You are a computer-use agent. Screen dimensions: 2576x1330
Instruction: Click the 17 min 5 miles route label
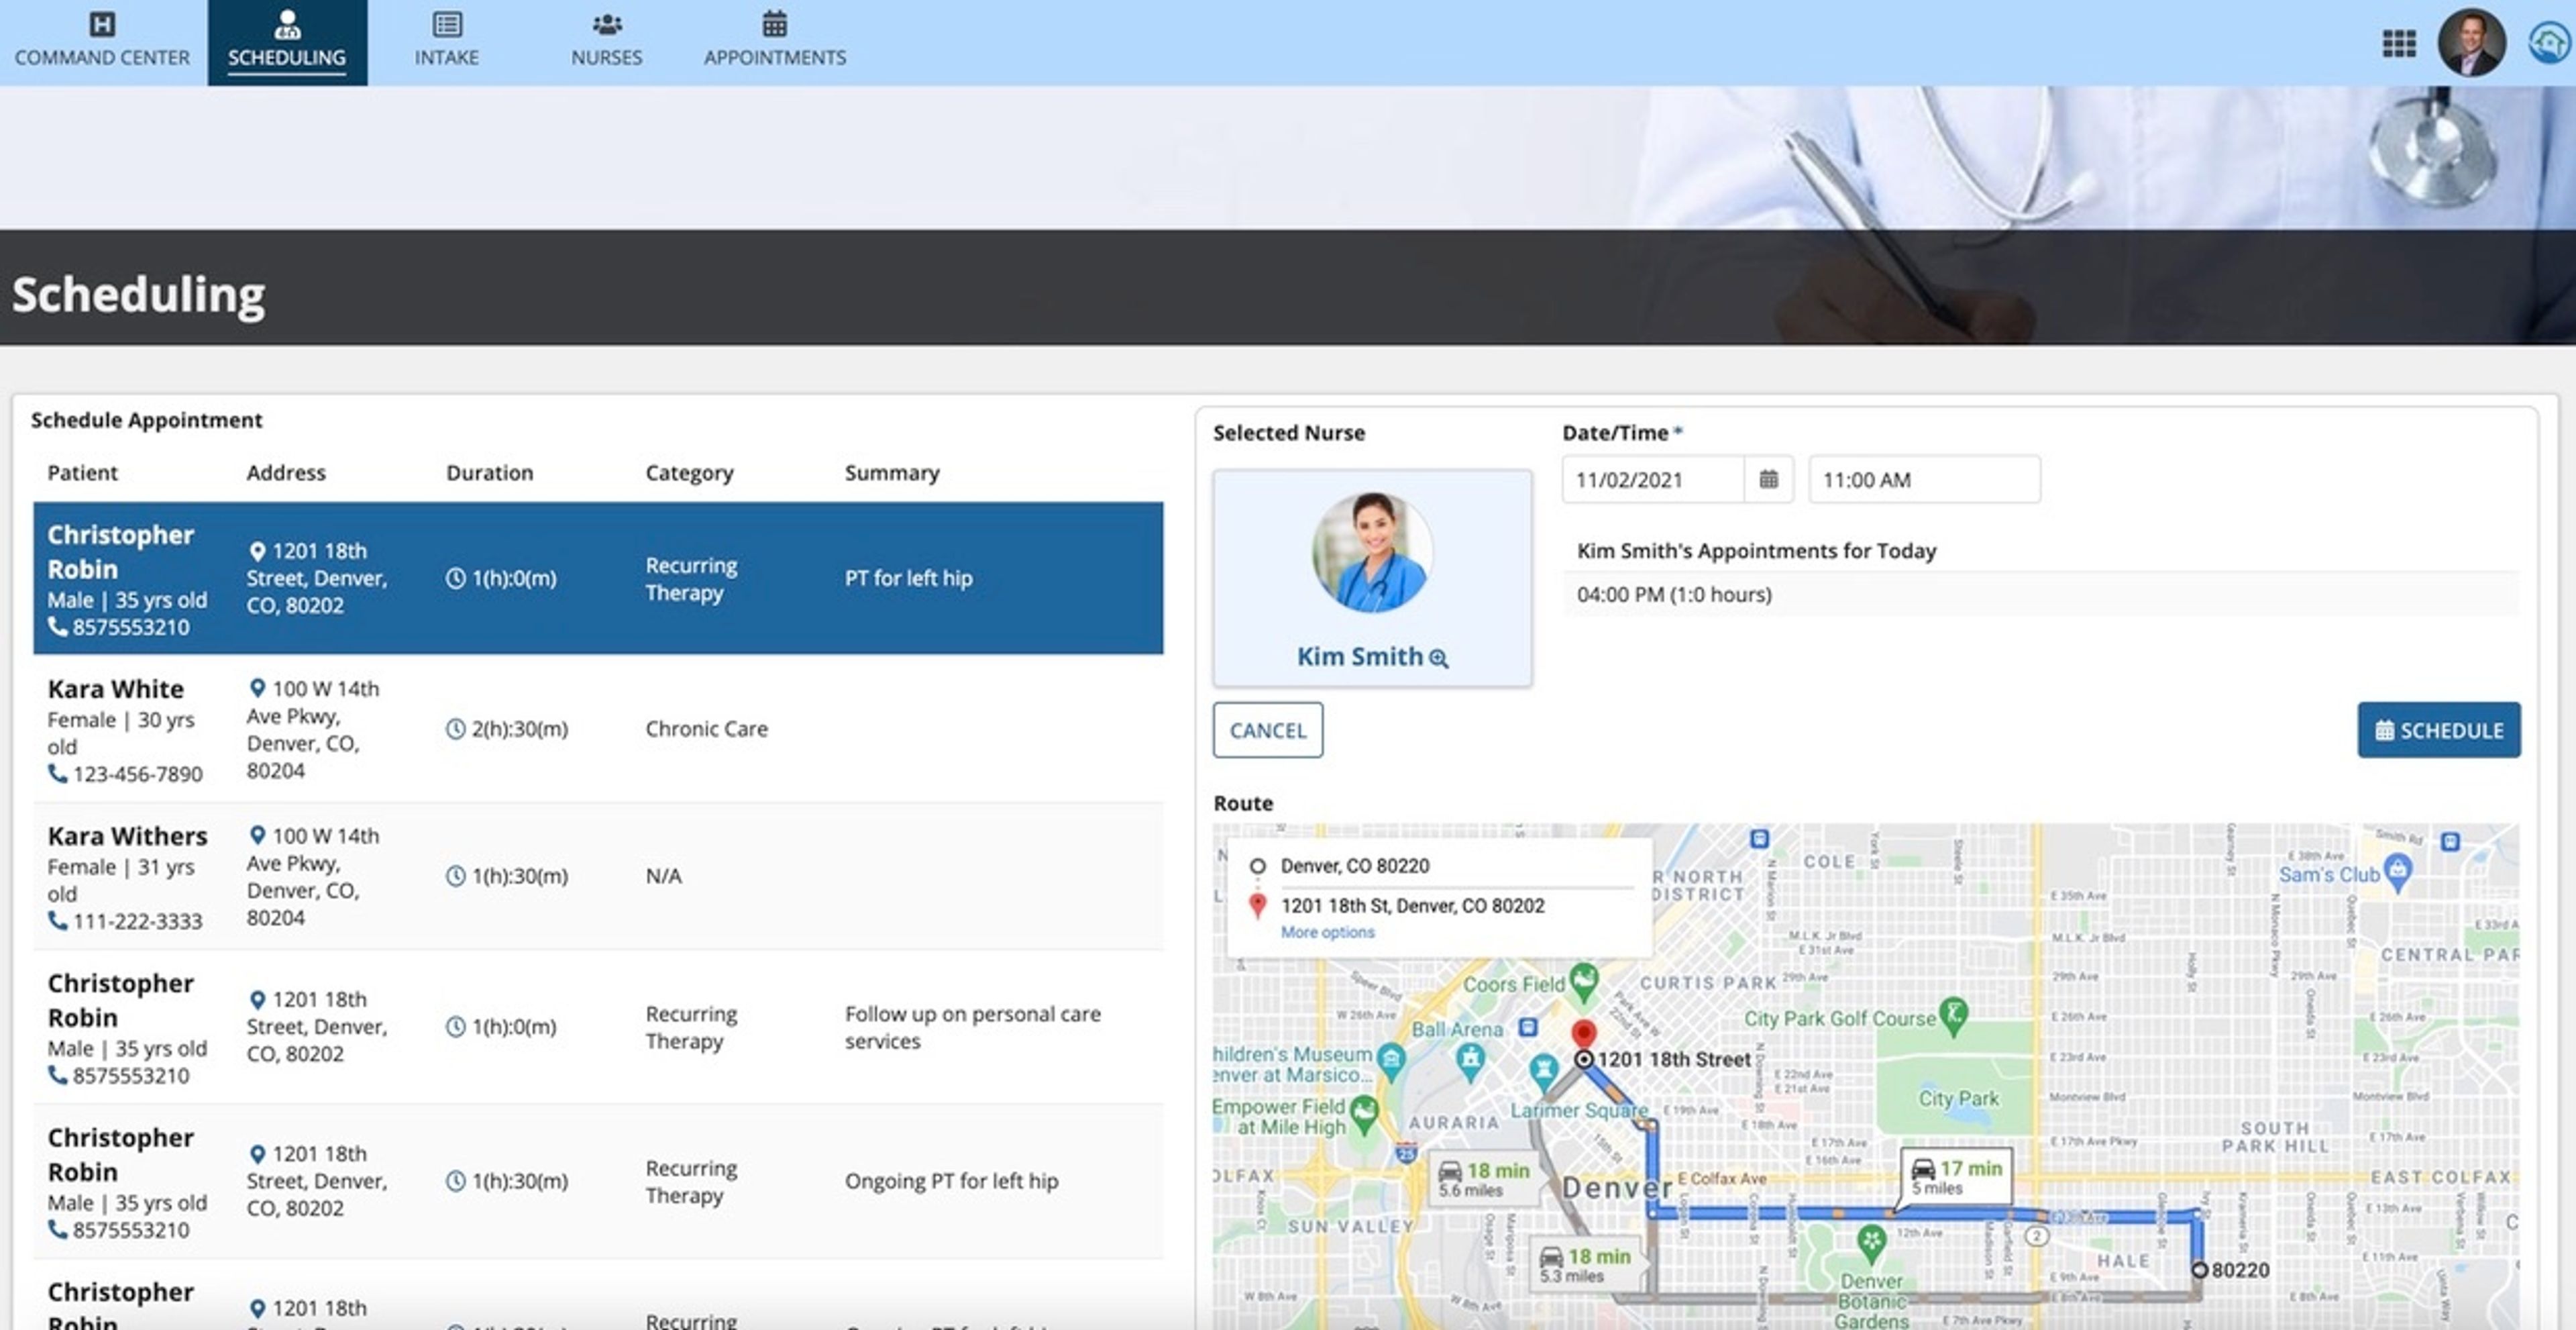point(1956,1176)
